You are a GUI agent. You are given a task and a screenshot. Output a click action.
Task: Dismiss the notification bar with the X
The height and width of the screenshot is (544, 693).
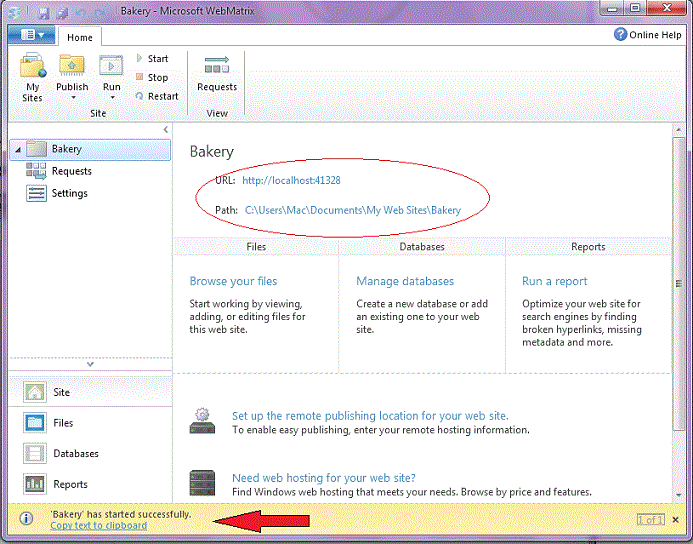[x=675, y=520]
